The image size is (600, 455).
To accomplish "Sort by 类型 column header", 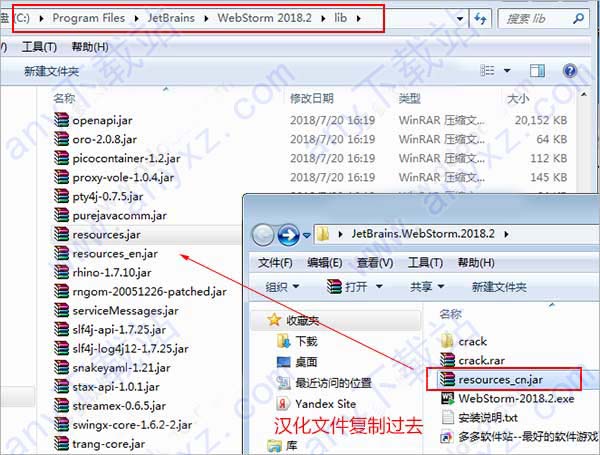I will (409, 98).
